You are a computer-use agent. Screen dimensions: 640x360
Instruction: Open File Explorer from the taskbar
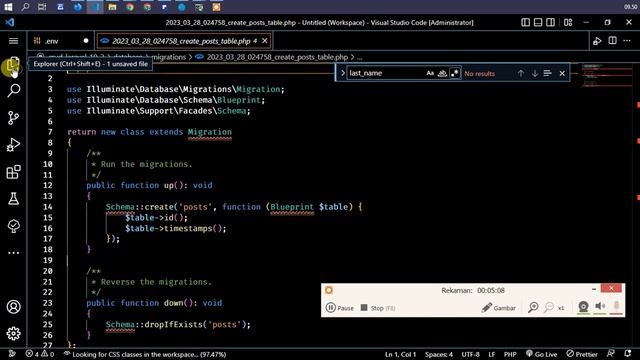click(x=112, y=7)
